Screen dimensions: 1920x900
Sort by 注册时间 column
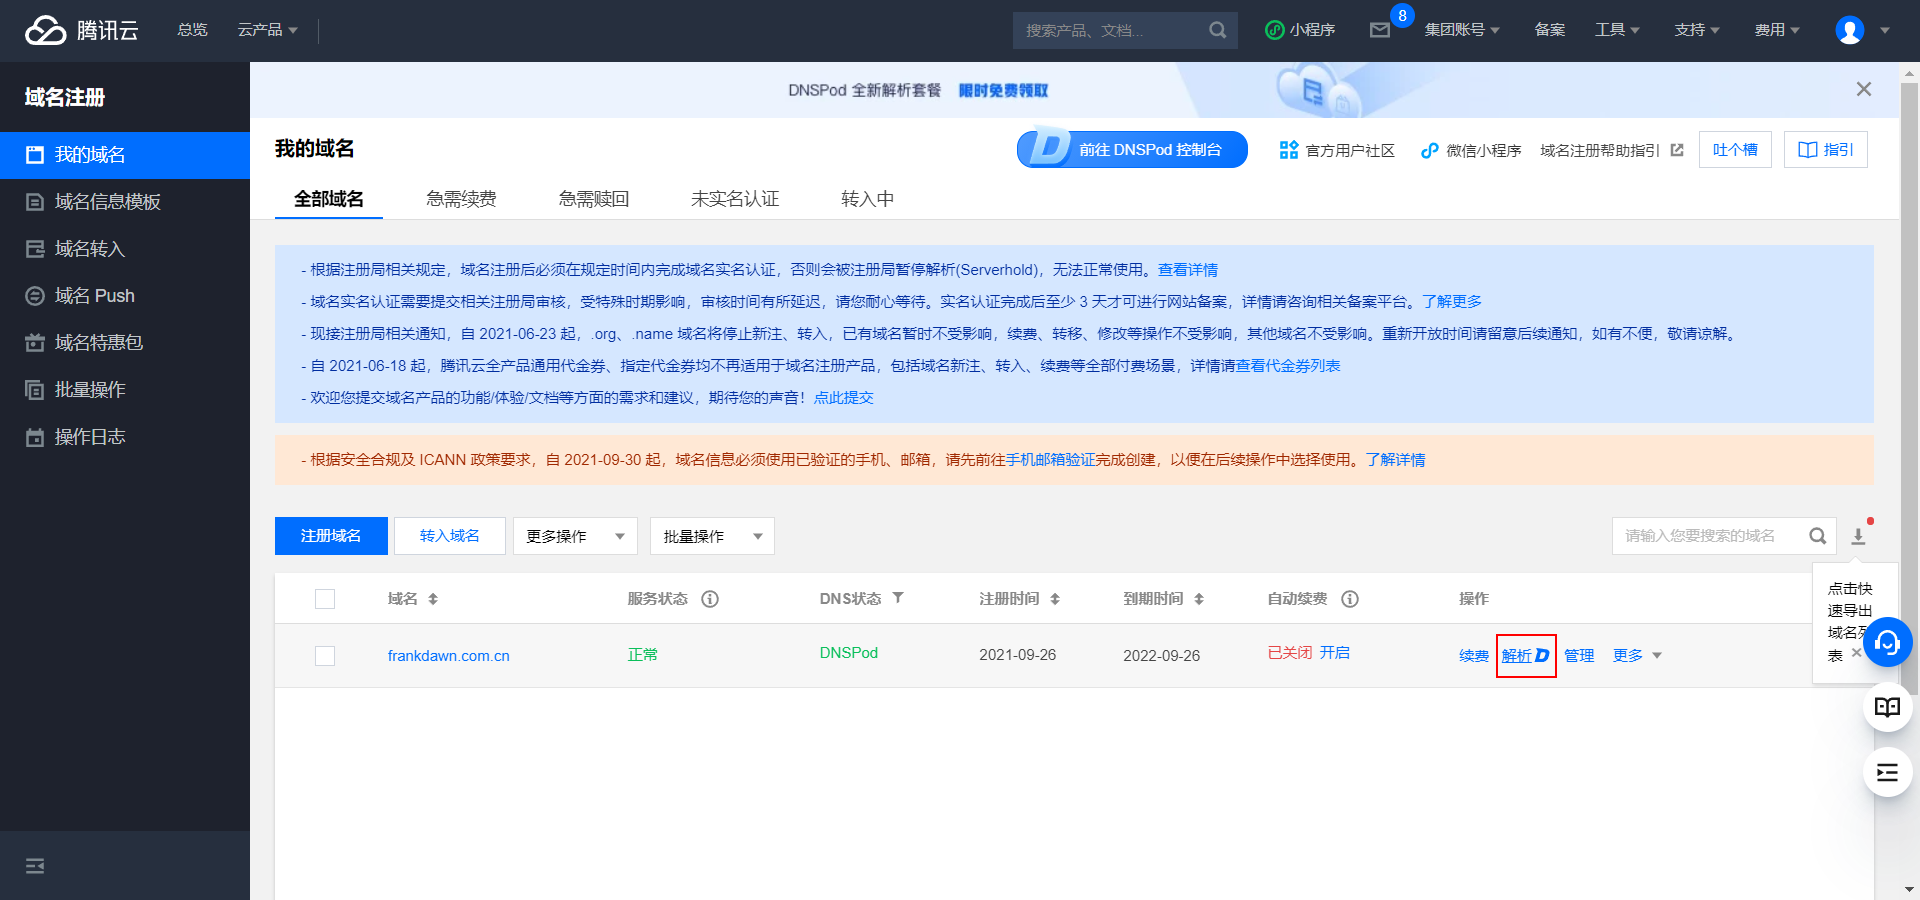[1055, 599]
